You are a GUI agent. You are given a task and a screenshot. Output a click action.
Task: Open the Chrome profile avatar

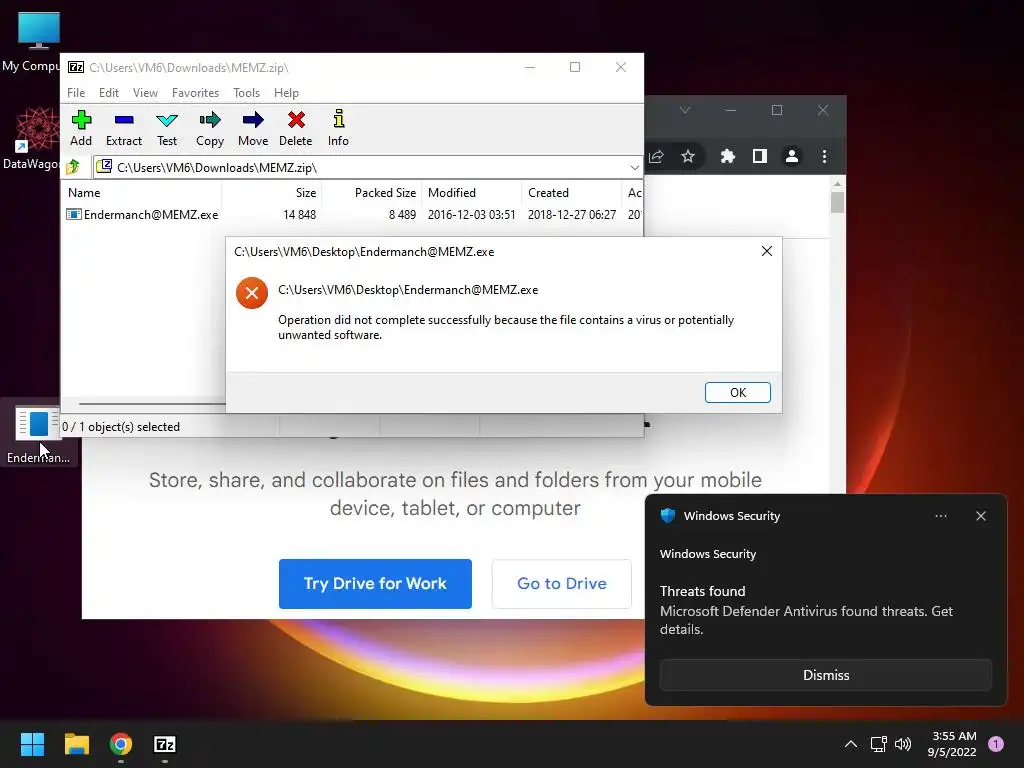coord(792,156)
